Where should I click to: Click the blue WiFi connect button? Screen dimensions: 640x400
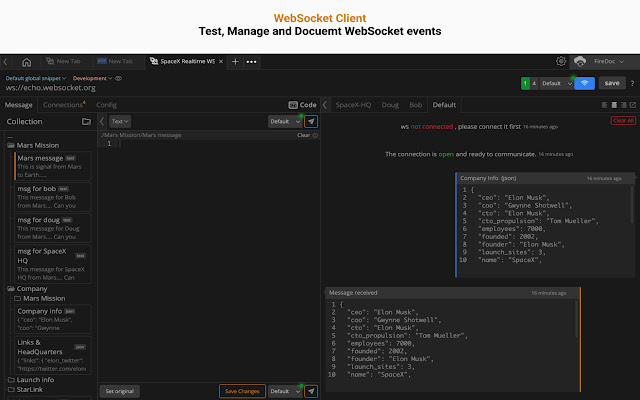[x=585, y=84]
